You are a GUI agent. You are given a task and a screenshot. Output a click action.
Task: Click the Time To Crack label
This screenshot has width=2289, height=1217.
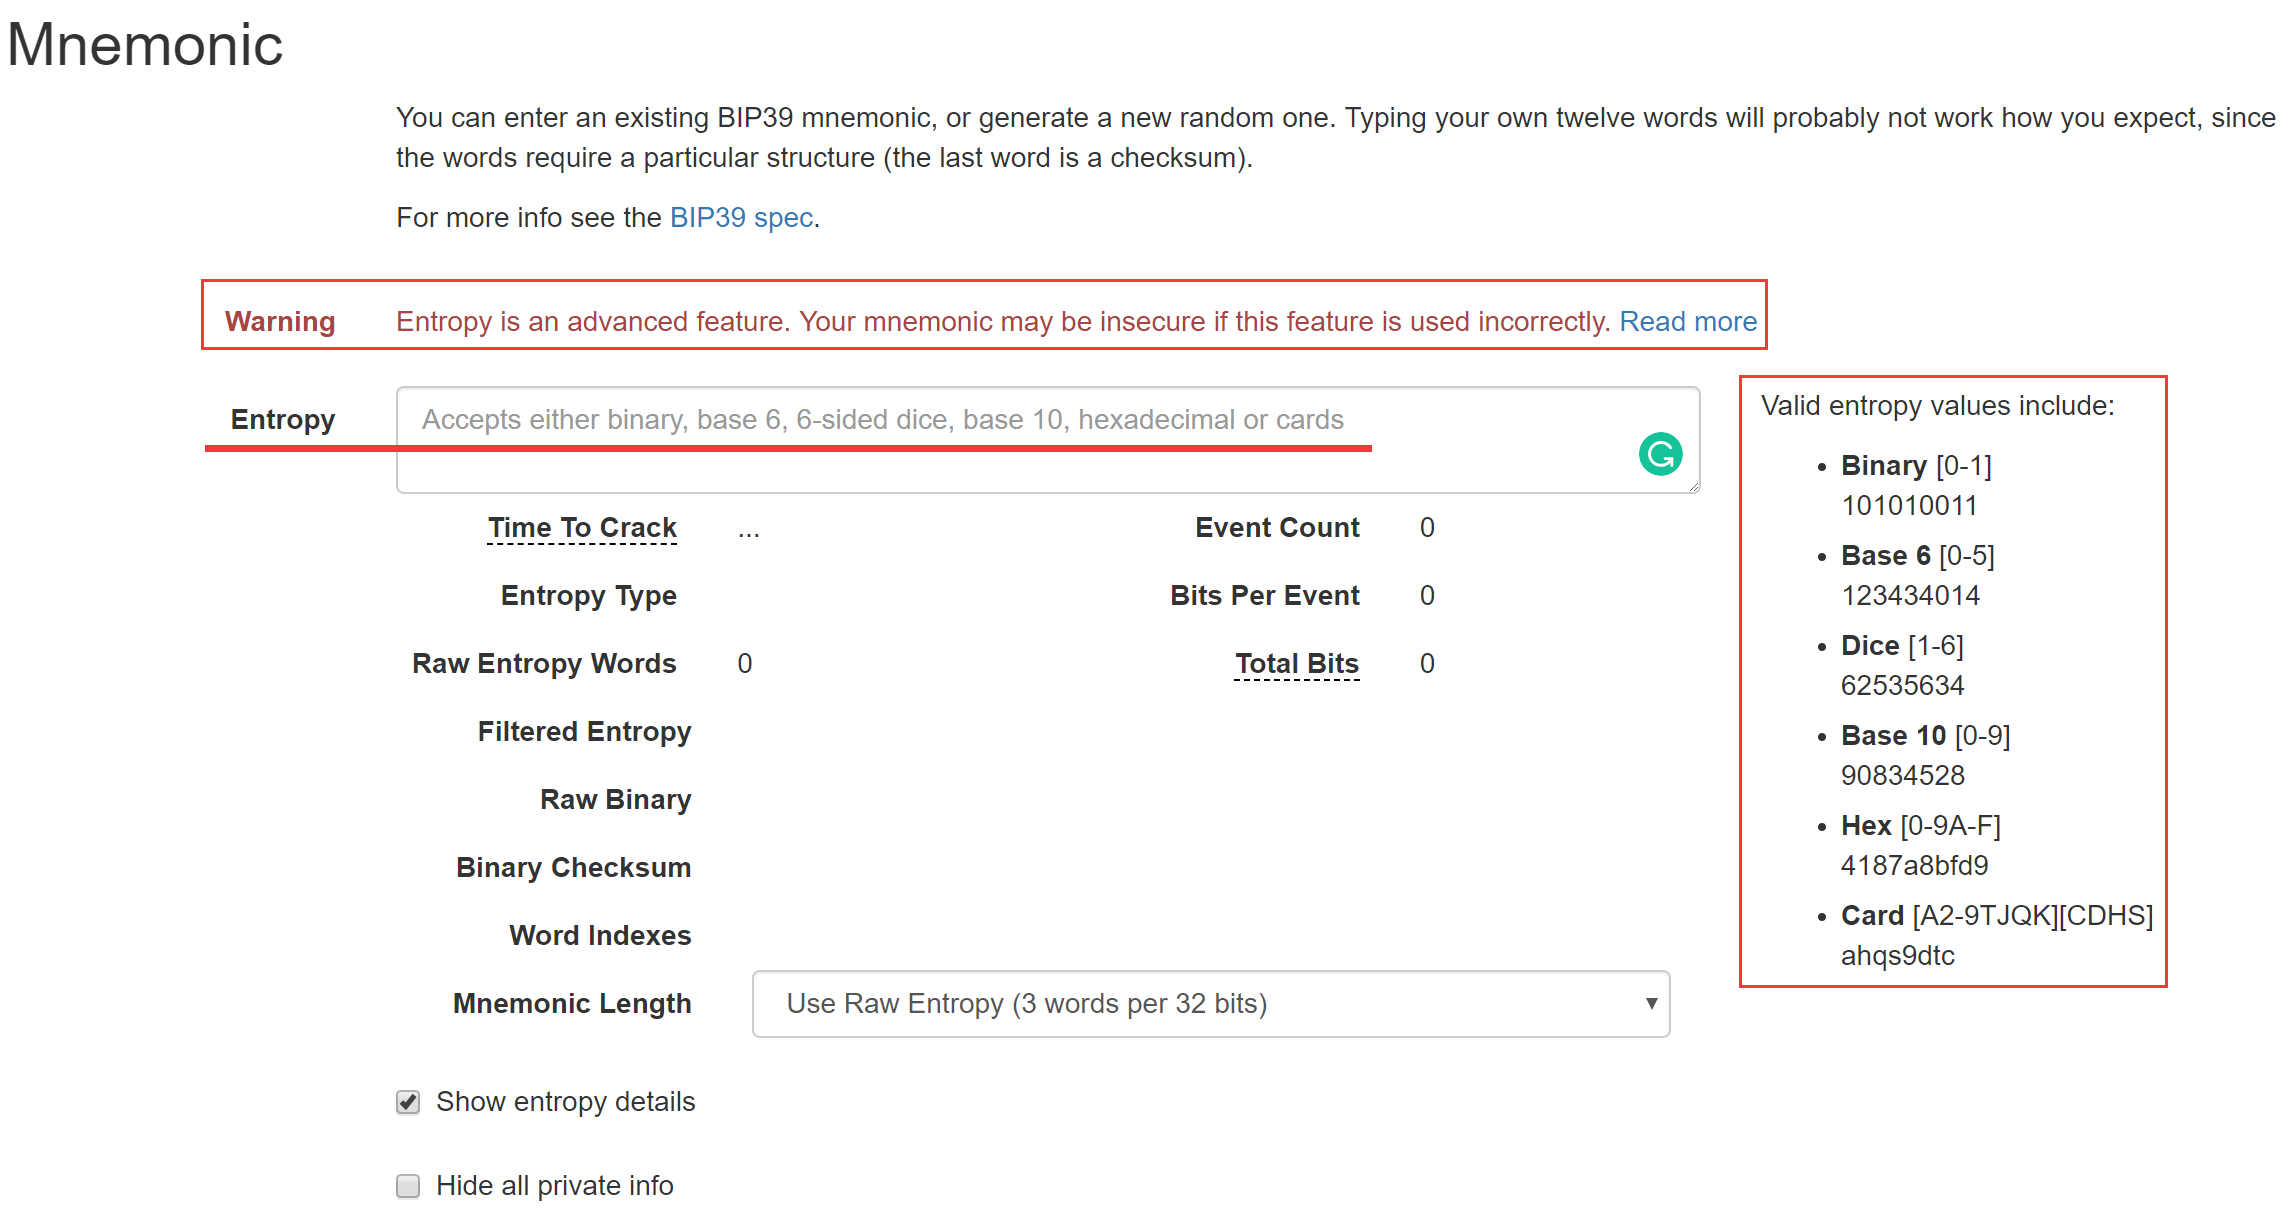point(582,528)
